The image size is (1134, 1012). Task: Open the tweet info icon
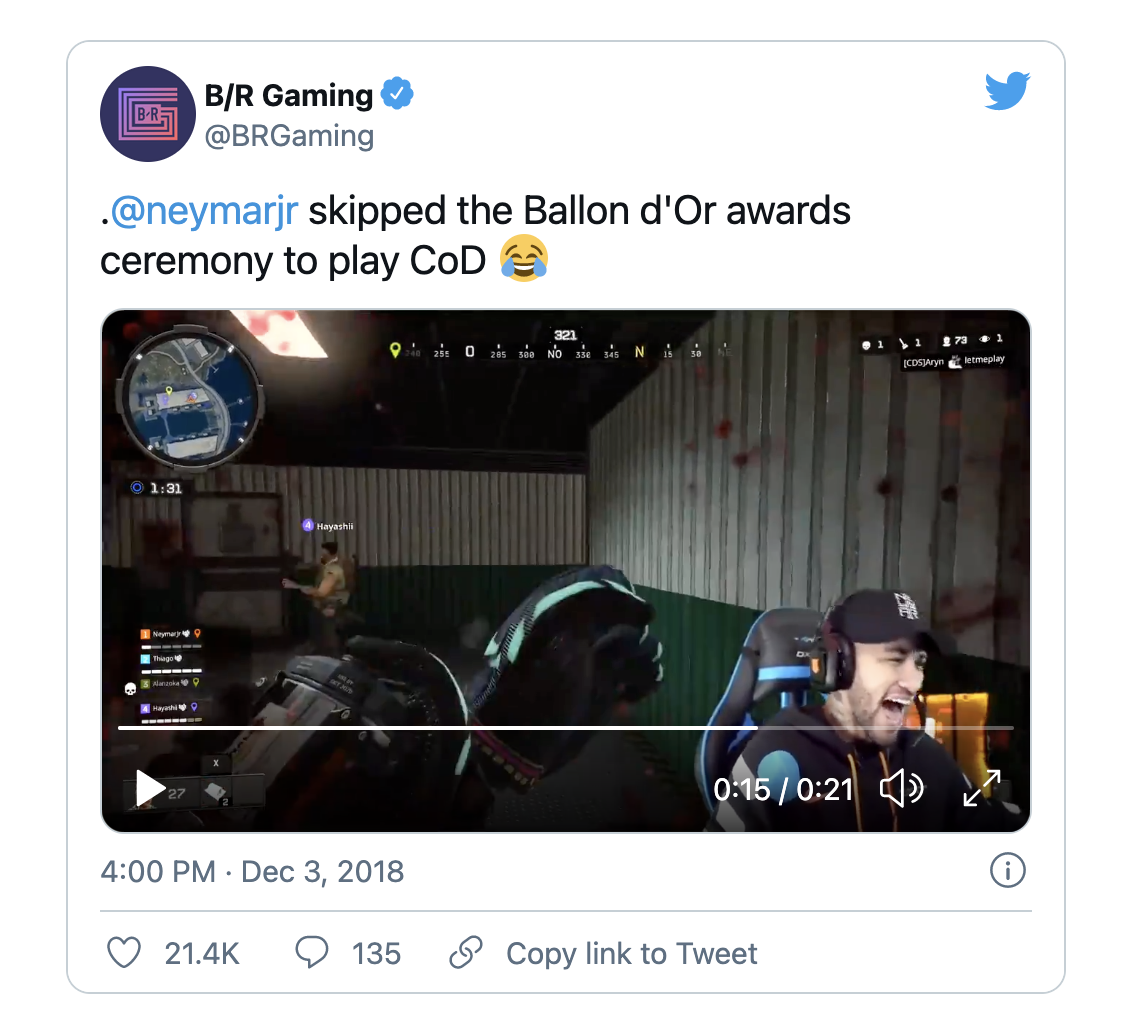coord(1007,870)
